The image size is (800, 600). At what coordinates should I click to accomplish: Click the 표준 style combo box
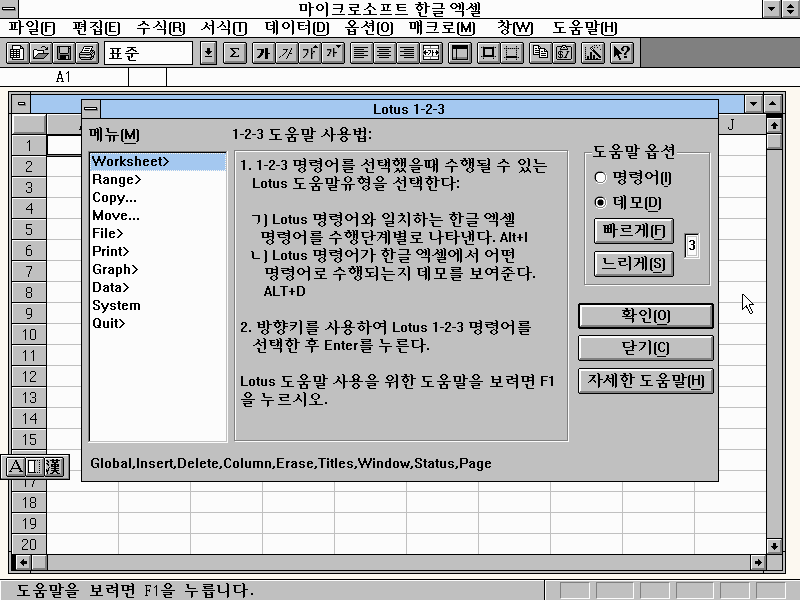tap(148, 53)
